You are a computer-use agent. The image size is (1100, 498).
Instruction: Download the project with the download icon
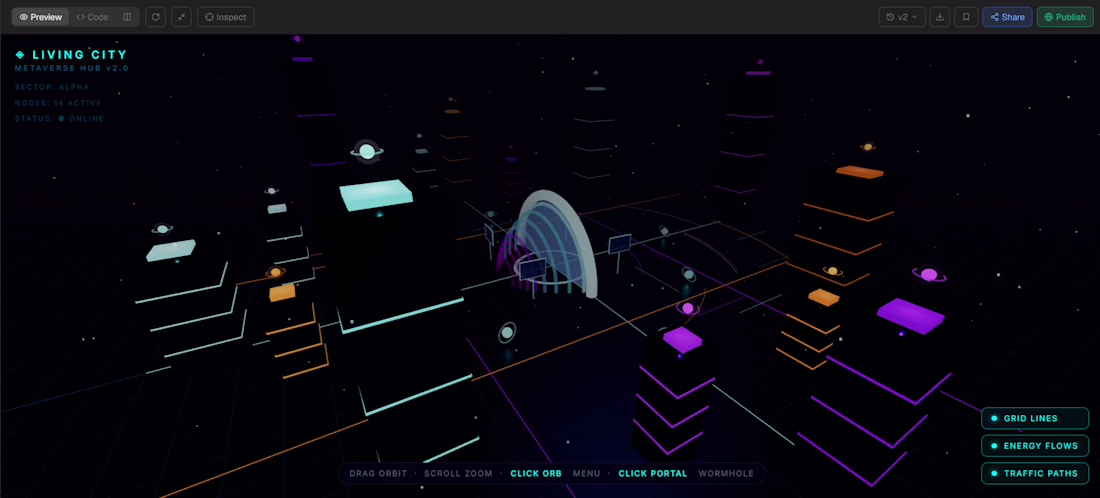tap(940, 17)
